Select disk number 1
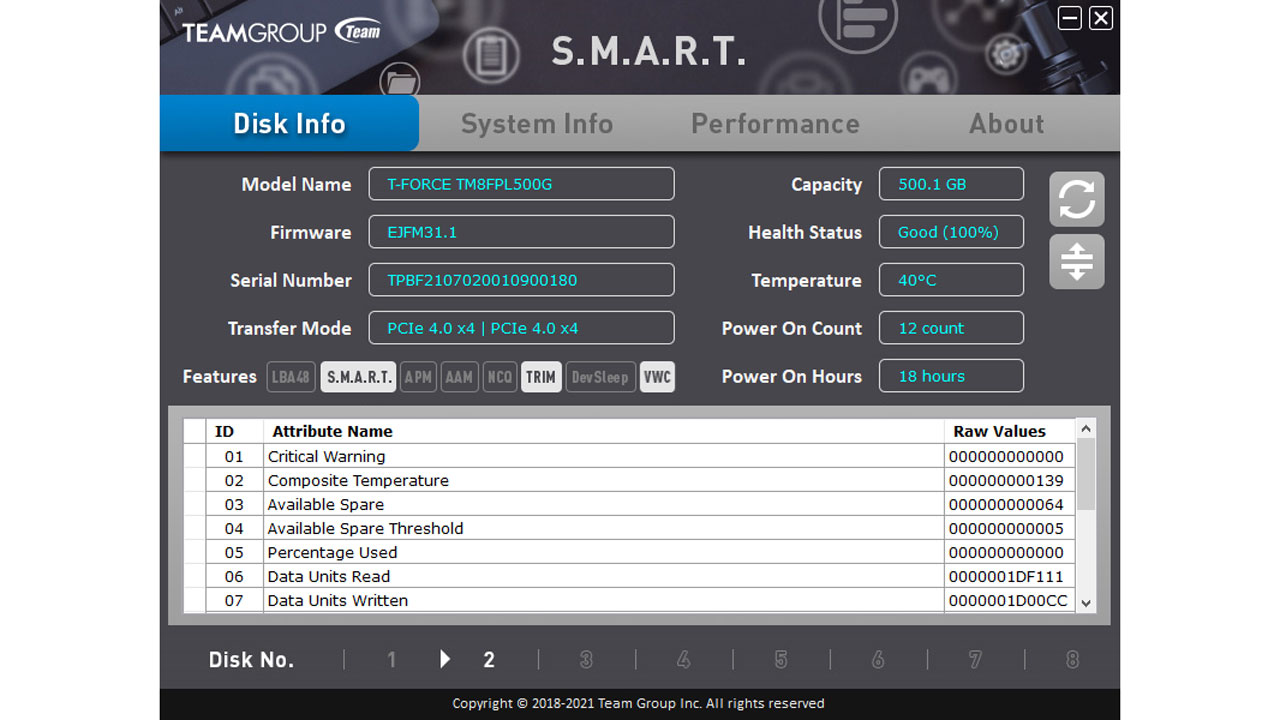The image size is (1280, 720). tap(392, 660)
